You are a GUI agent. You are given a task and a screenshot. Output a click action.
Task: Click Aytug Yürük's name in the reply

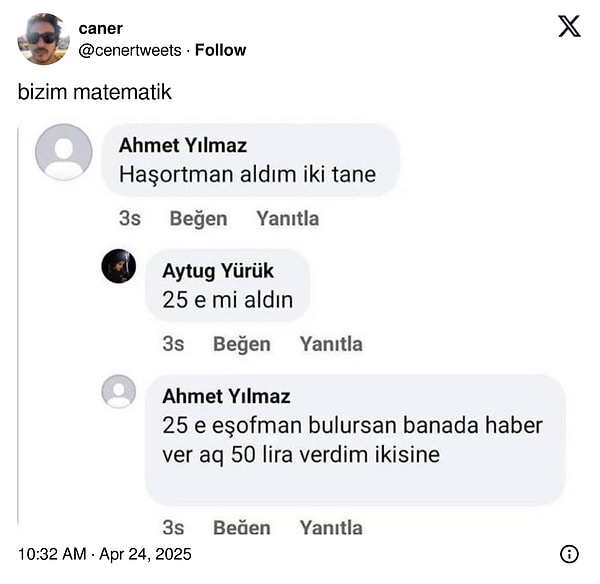218,271
